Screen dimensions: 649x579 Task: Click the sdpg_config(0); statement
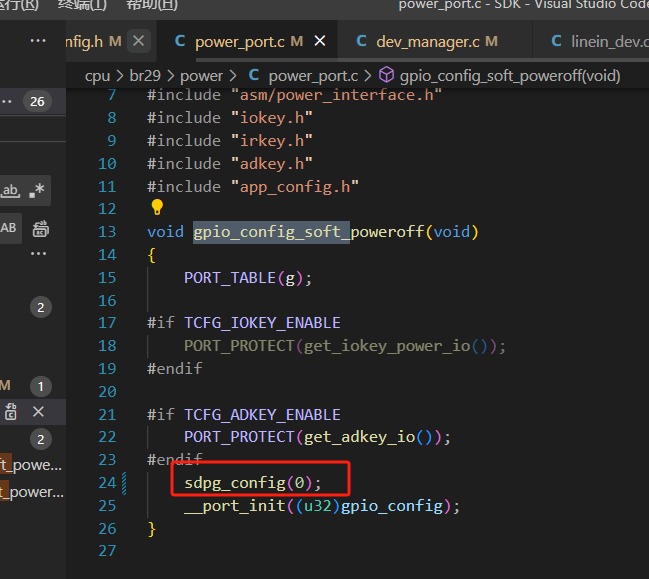click(252, 483)
